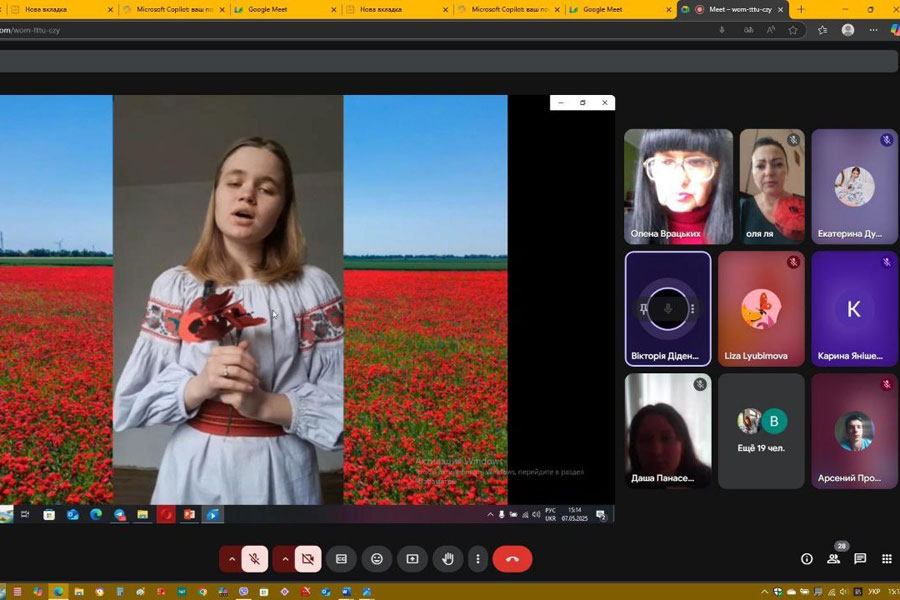Screen dimensions: 900x600
Task: Turn on the camera in Meet
Action: [x=308, y=559]
